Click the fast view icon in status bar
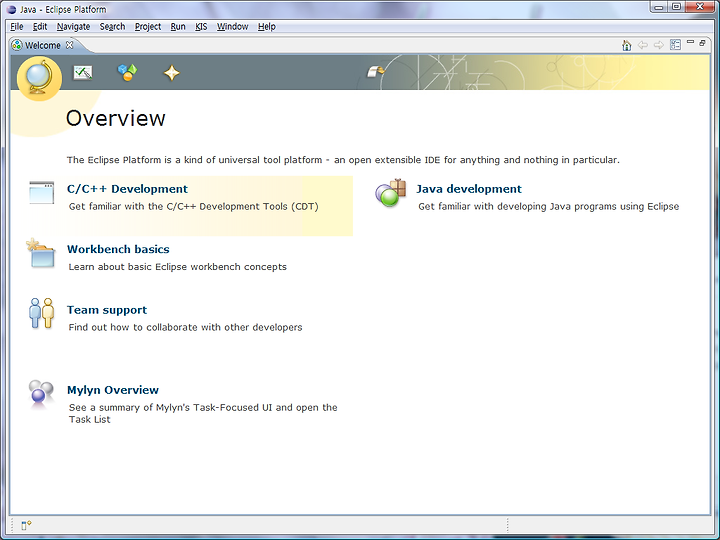The image size is (720, 540). (26, 525)
